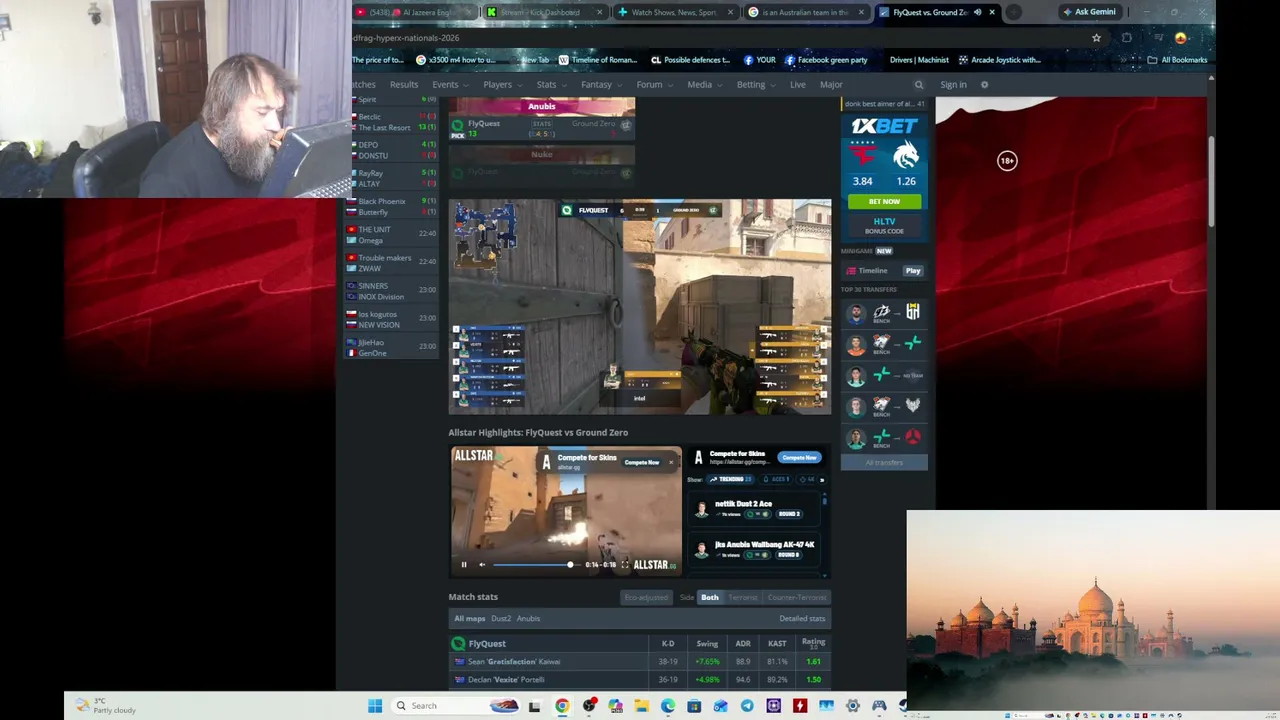The width and height of the screenshot is (1280, 720).
Task: Open Google Chrome from the taskbar
Action: [562, 706]
